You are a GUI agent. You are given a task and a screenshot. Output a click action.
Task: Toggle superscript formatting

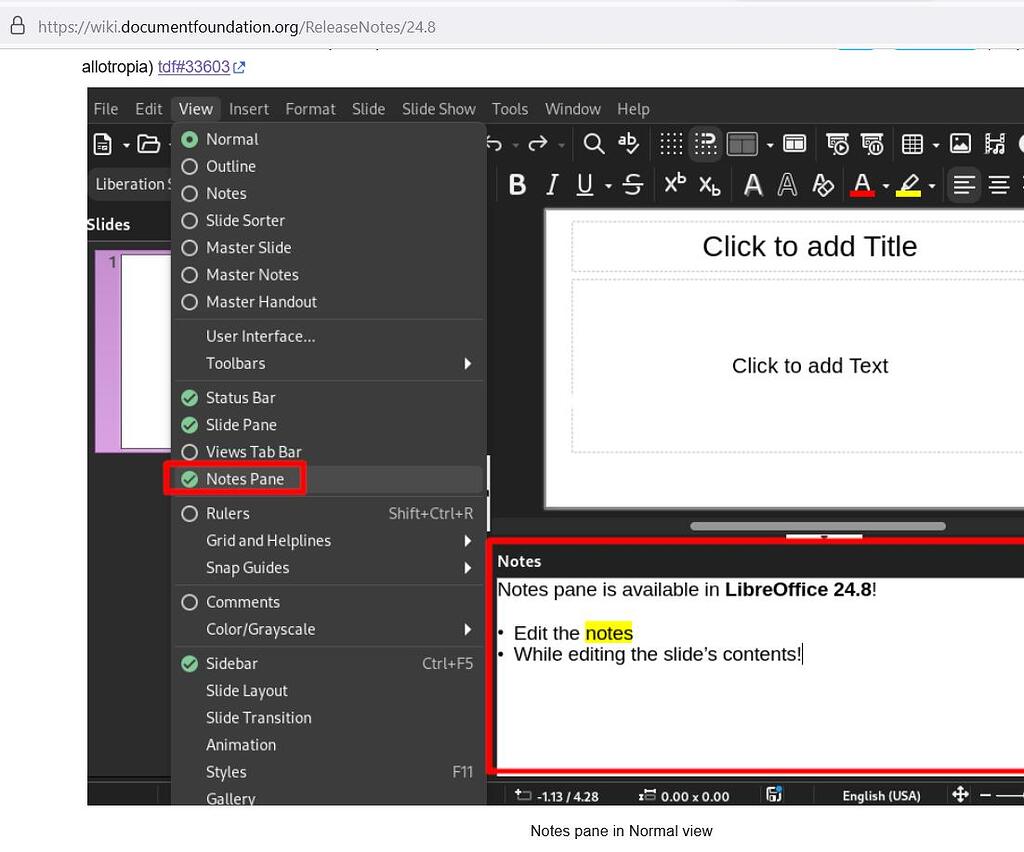[675, 185]
